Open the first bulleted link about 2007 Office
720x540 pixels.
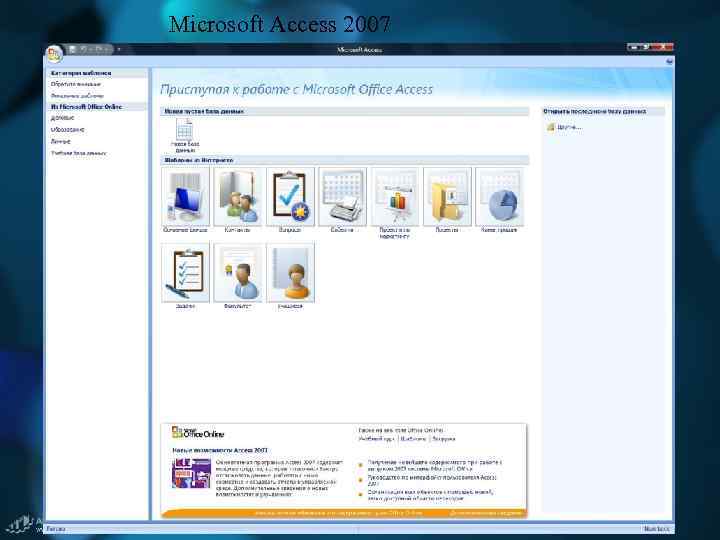pos(434,466)
